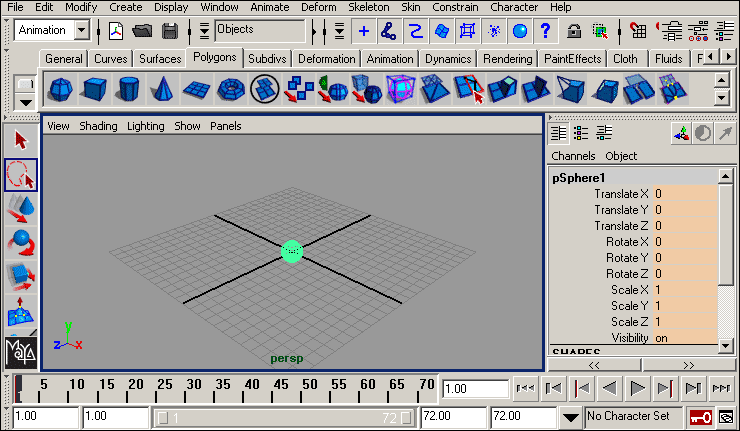Activate the Rotate tool with sphere icon
740x431 pixels.
coord(21,242)
